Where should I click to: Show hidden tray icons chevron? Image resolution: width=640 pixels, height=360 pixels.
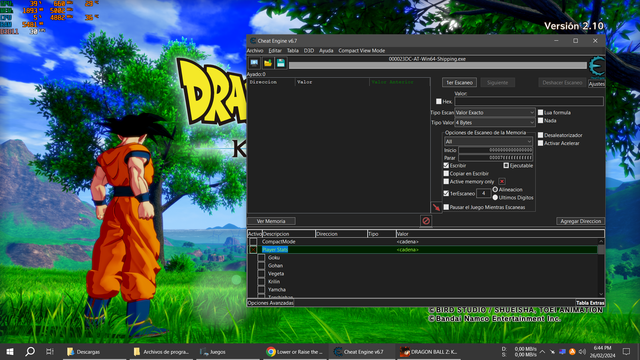(542, 351)
